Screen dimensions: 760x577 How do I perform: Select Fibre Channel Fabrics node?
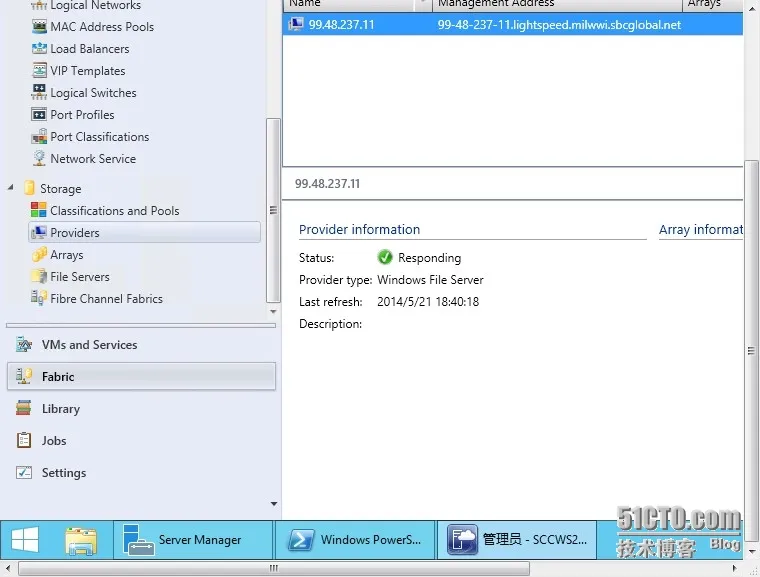click(x=107, y=299)
